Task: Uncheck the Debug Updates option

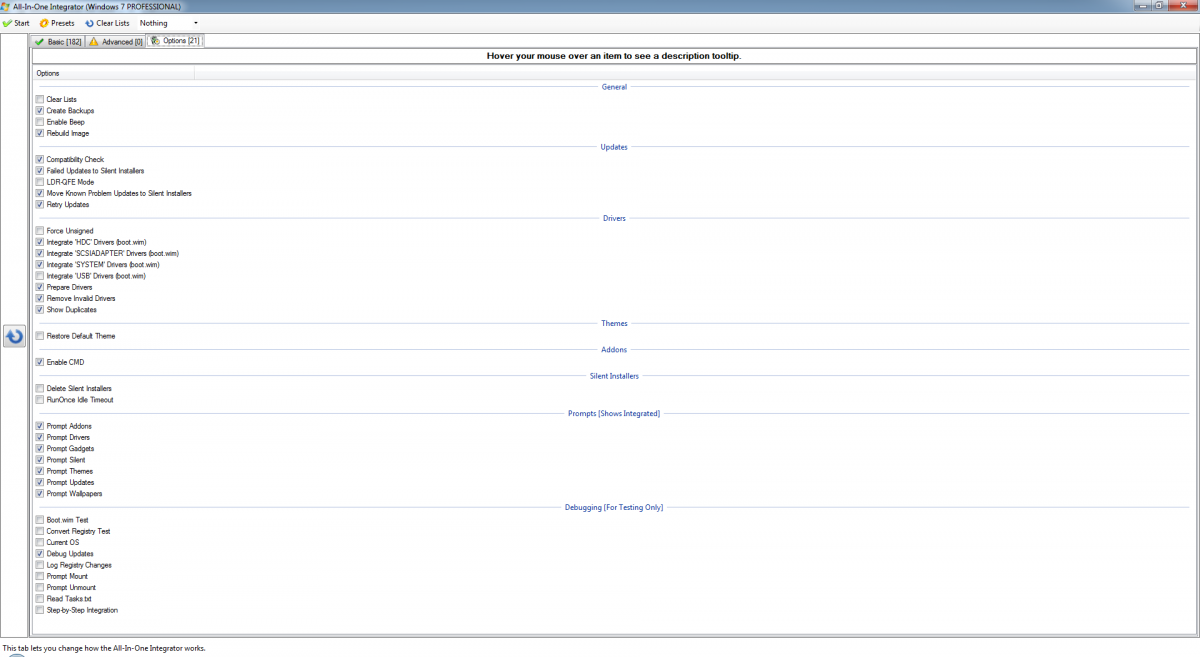Action: pos(40,554)
